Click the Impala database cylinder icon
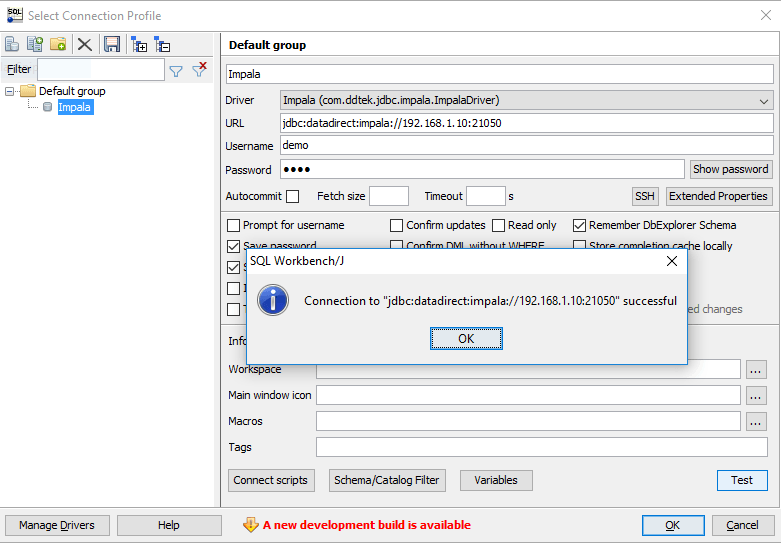The image size is (781, 543). click(x=47, y=107)
